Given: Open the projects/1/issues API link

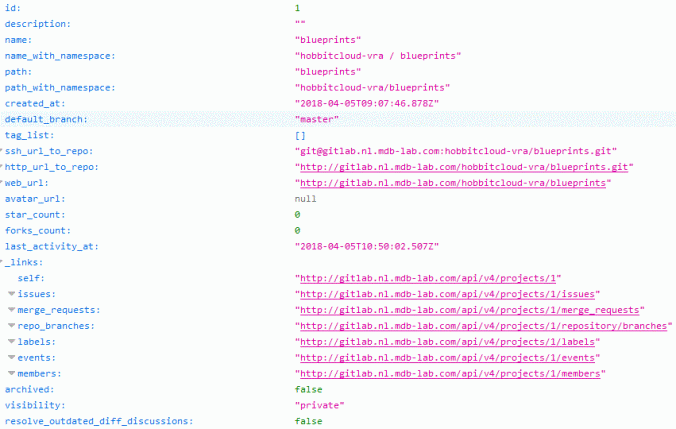Looking at the screenshot, I should pyautogui.click(x=450, y=294).
